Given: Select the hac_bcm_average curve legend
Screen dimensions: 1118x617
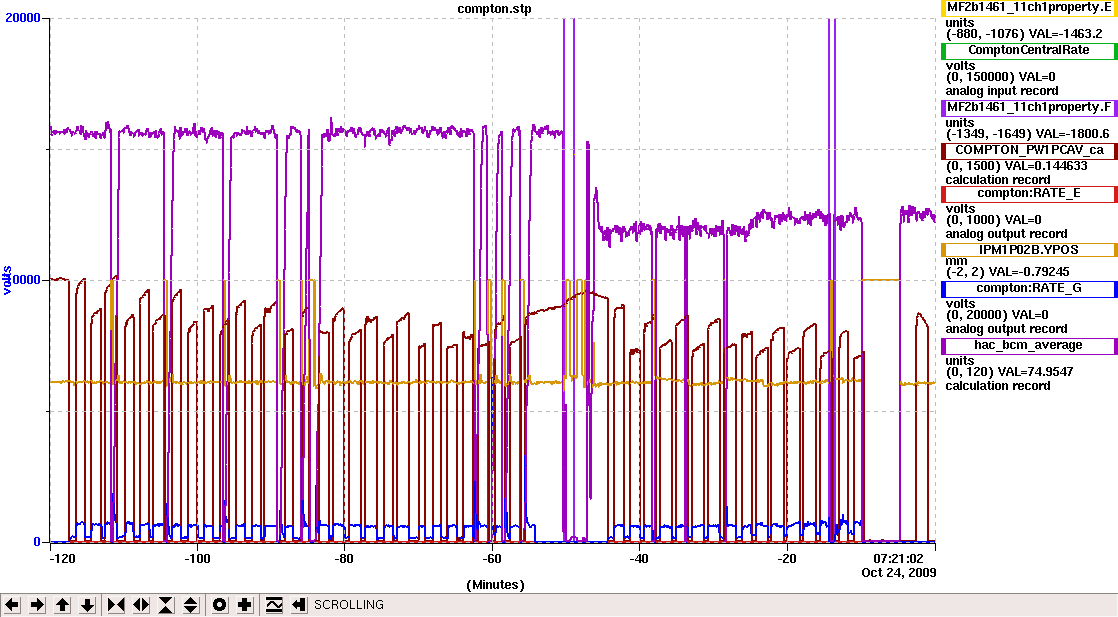Looking at the screenshot, I should point(1029,346).
